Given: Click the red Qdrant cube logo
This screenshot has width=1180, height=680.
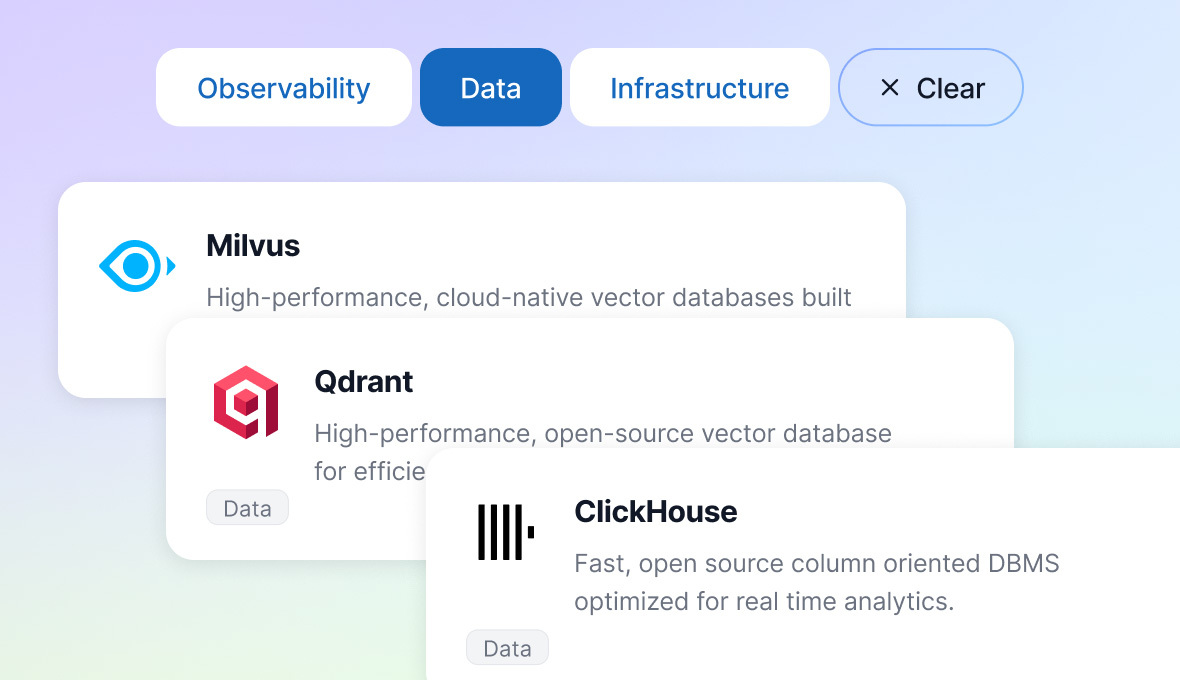Looking at the screenshot, I should coord(246,402).
